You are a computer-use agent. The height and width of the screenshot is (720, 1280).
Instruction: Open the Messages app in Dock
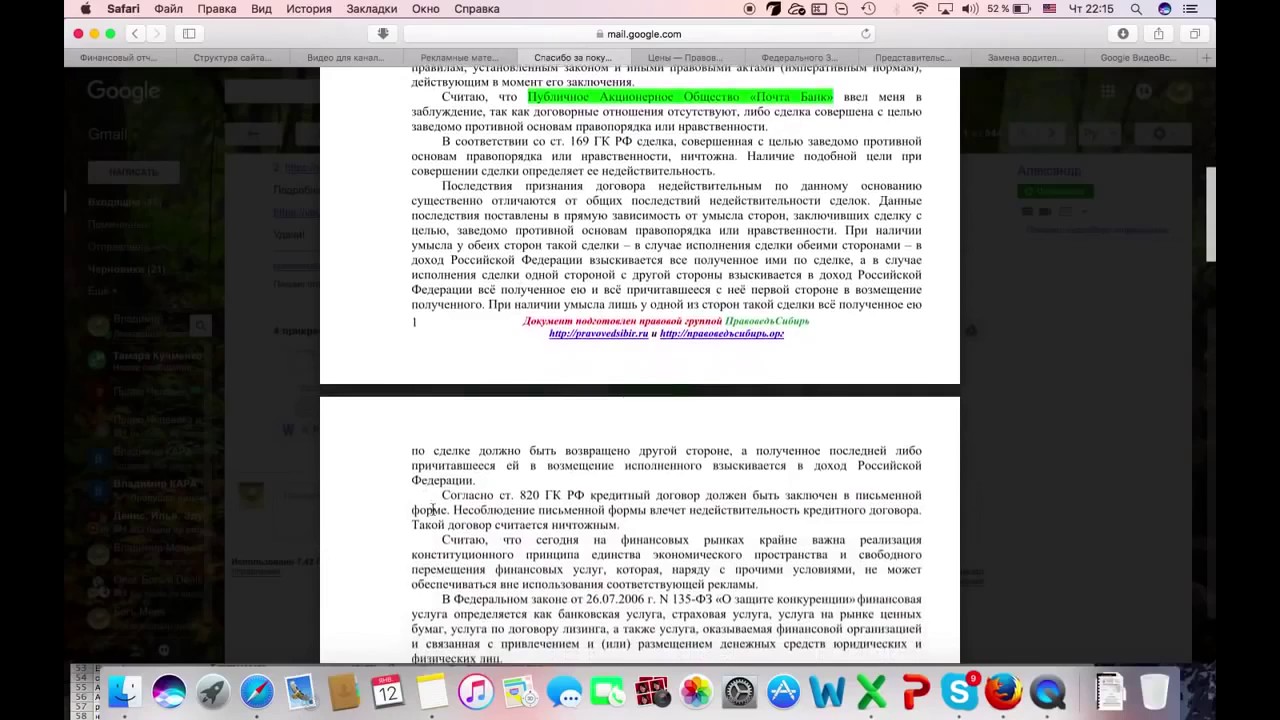pyautogui.click(x=564, y=692)
